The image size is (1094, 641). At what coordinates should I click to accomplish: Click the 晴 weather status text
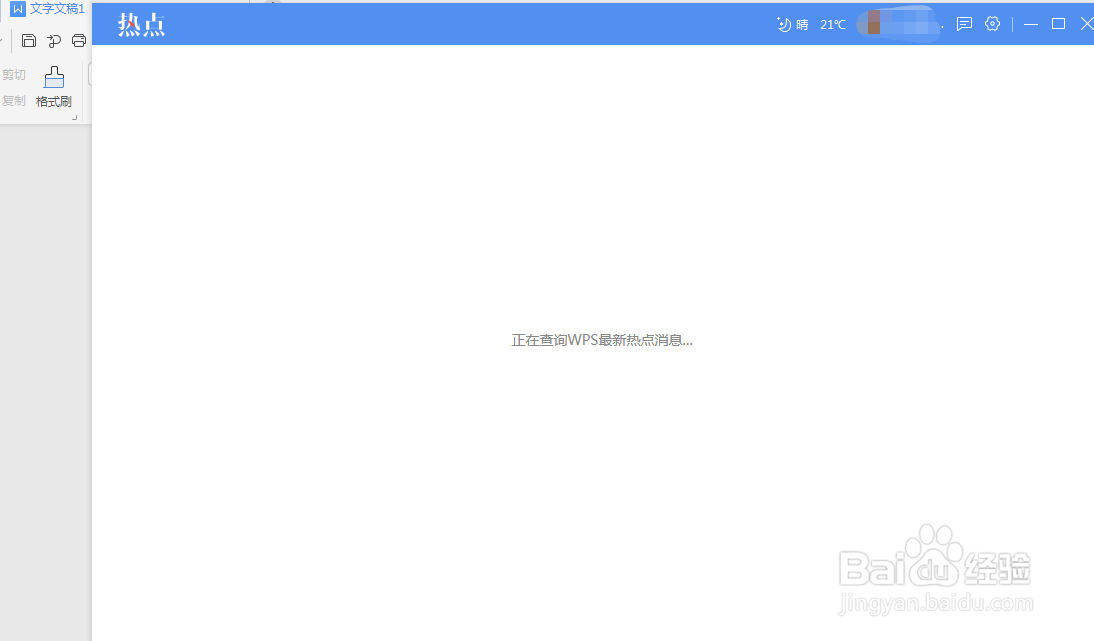pos(802,24)
